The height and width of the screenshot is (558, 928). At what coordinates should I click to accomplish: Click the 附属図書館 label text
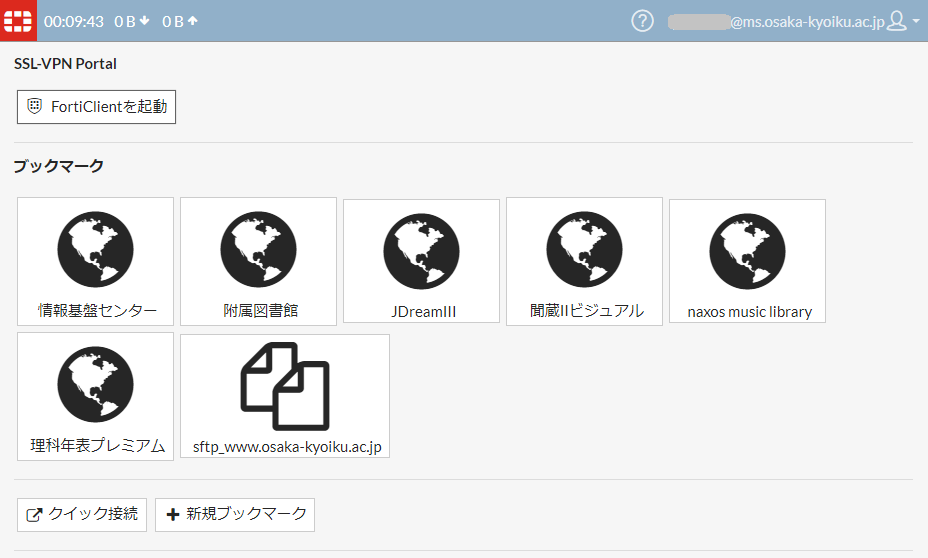click(x=260, y=311)
